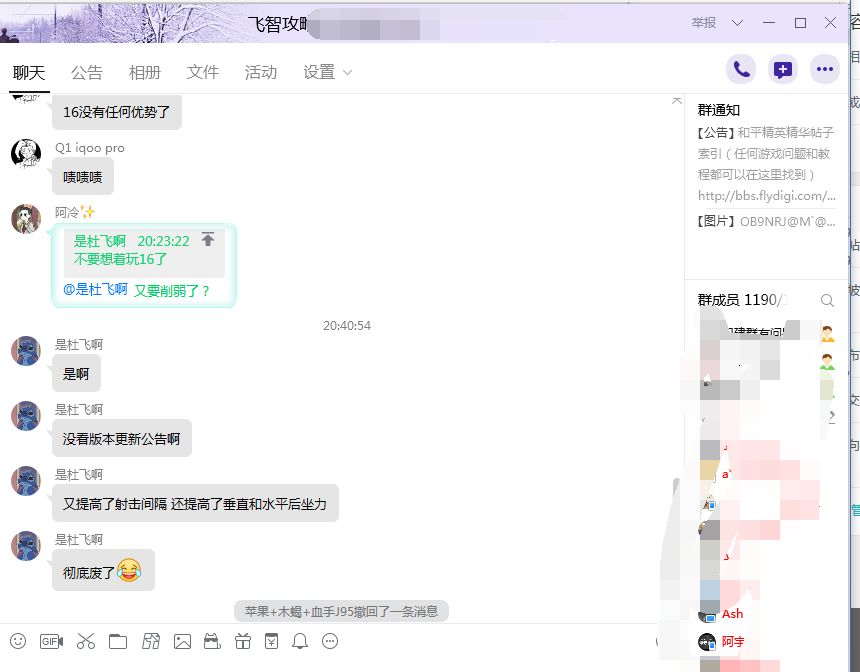
Task: Click the message bubble 是啊
Action: coord(76,374)
